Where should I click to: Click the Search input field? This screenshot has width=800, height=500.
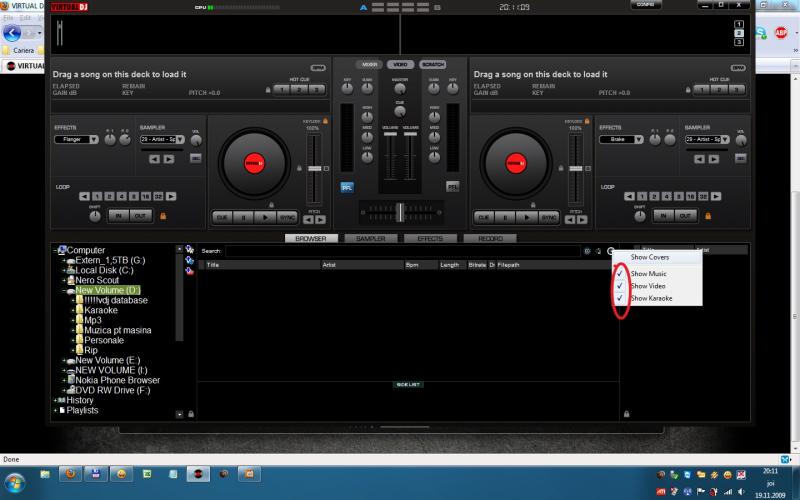[400, 251]
